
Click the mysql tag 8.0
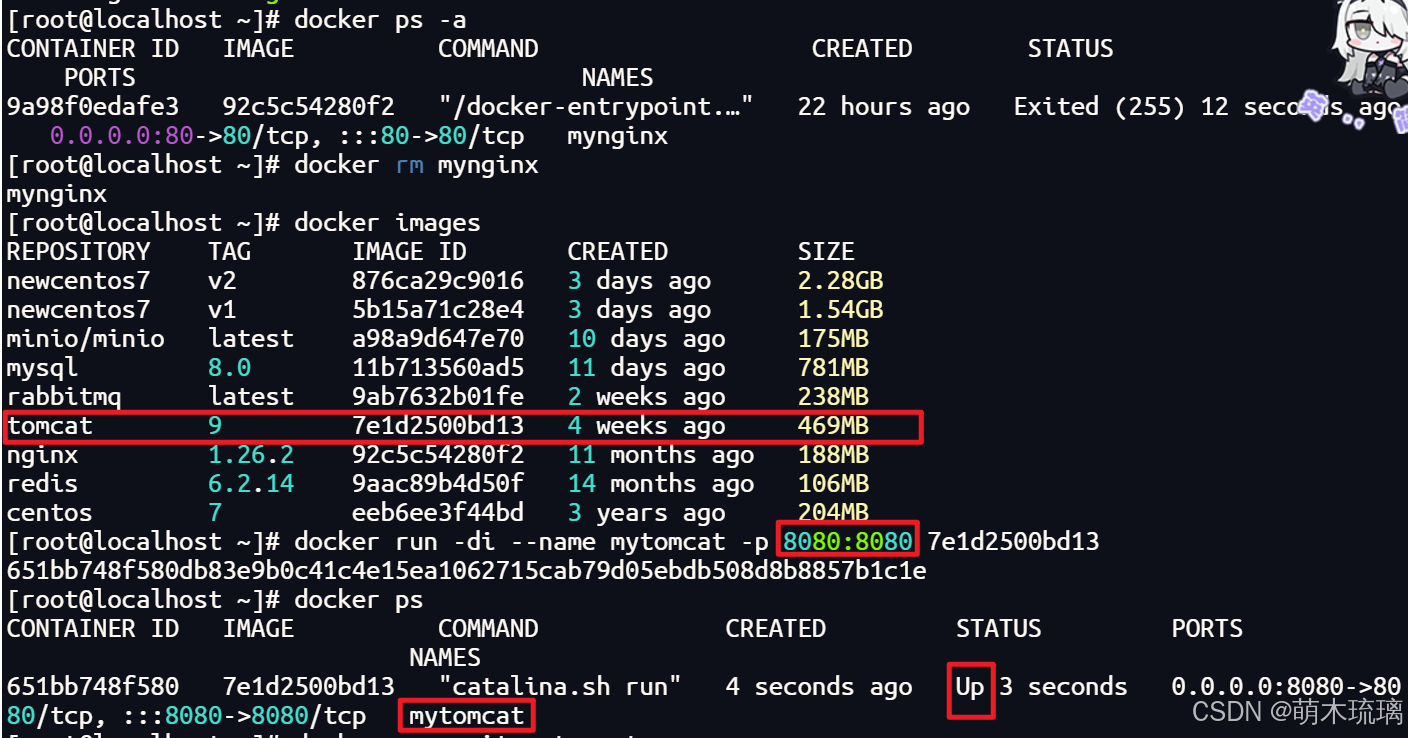point(230,368)
